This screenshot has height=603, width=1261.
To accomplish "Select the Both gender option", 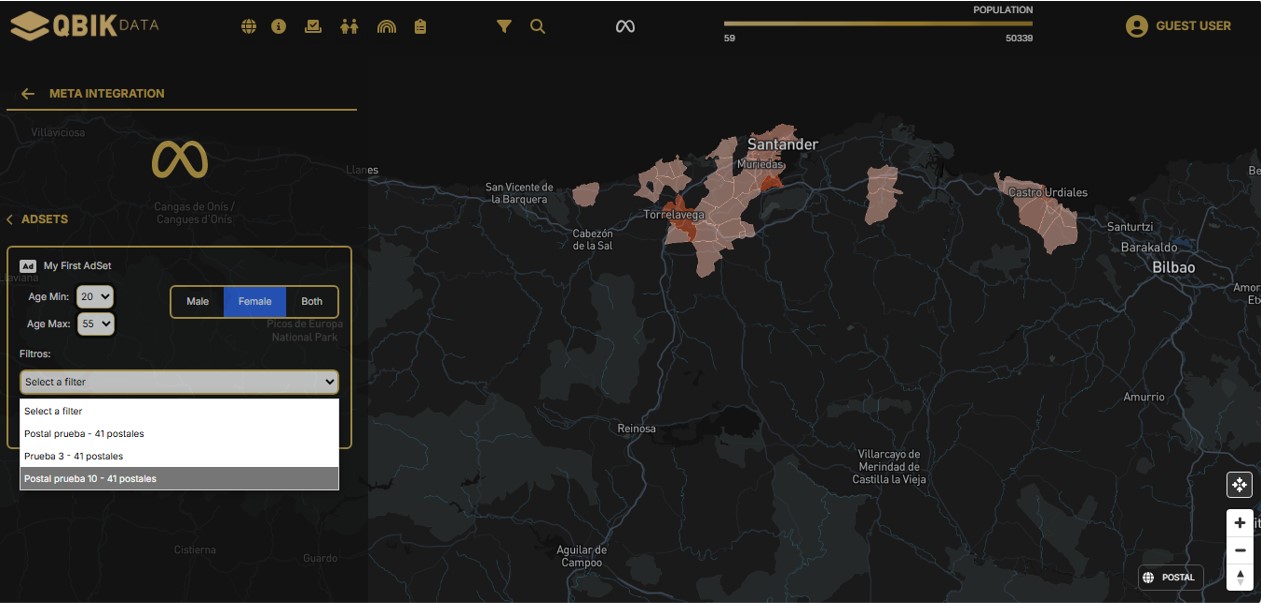I will pos(312,302).
